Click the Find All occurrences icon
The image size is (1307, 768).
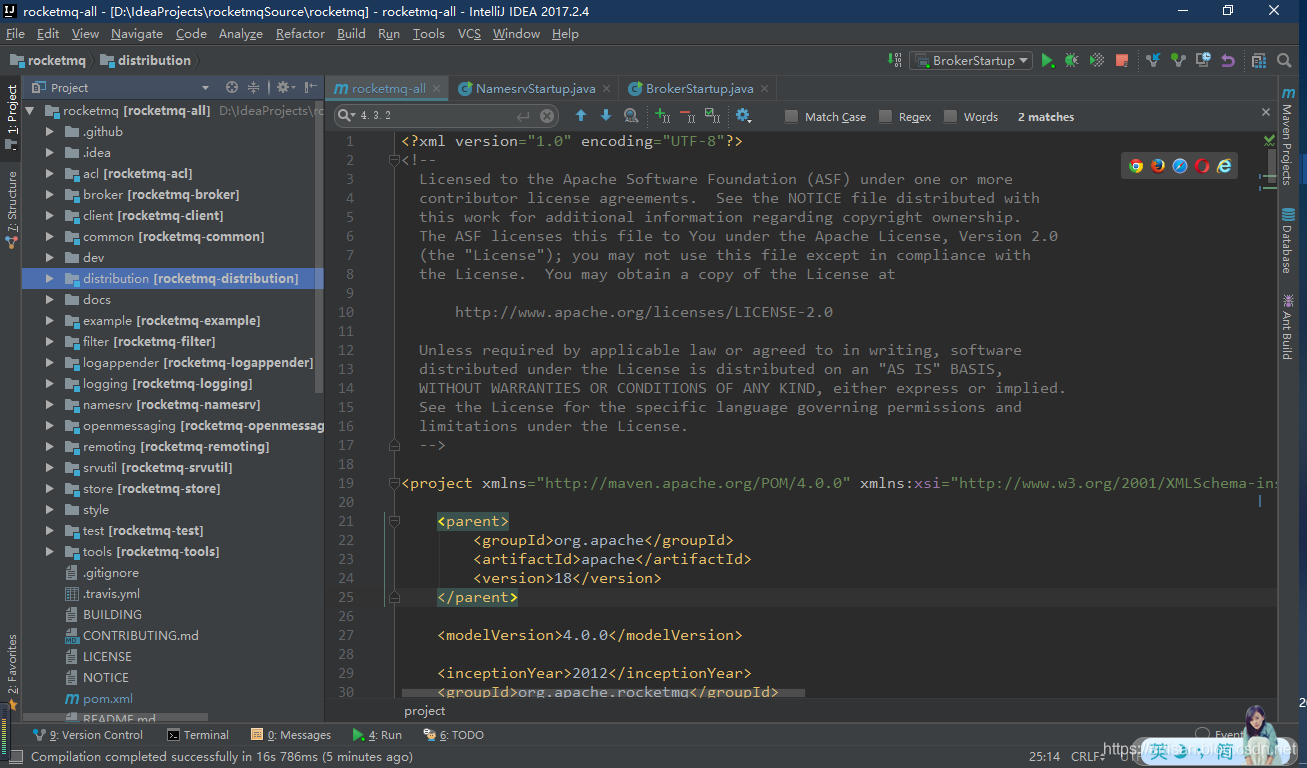[631, 116]
